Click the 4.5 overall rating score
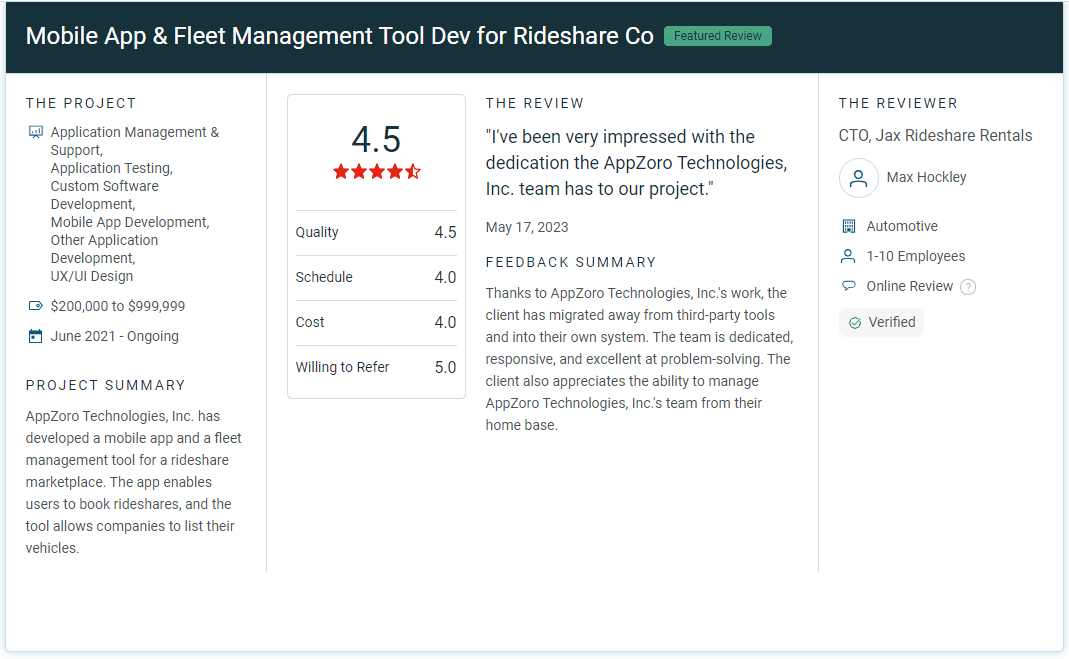Image resolution: width=1069 pixels, height=659 pixels. click(x=376, y=139)
